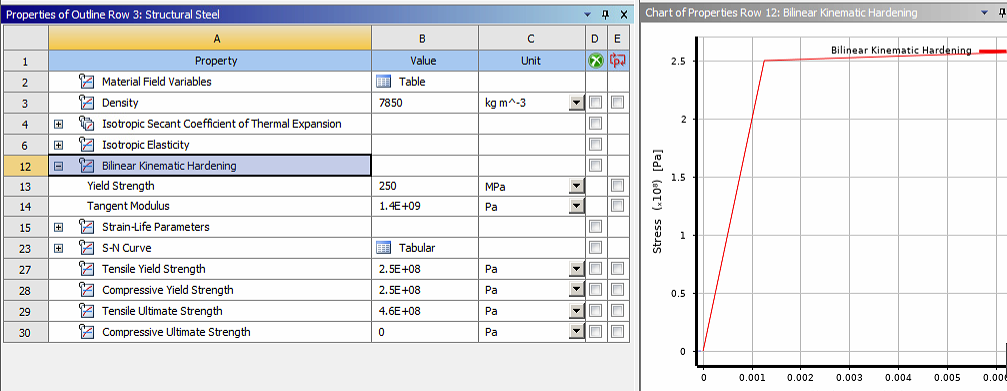
Task: Toggle column E checkbox for Yield Strength
Action: point(618,186)
